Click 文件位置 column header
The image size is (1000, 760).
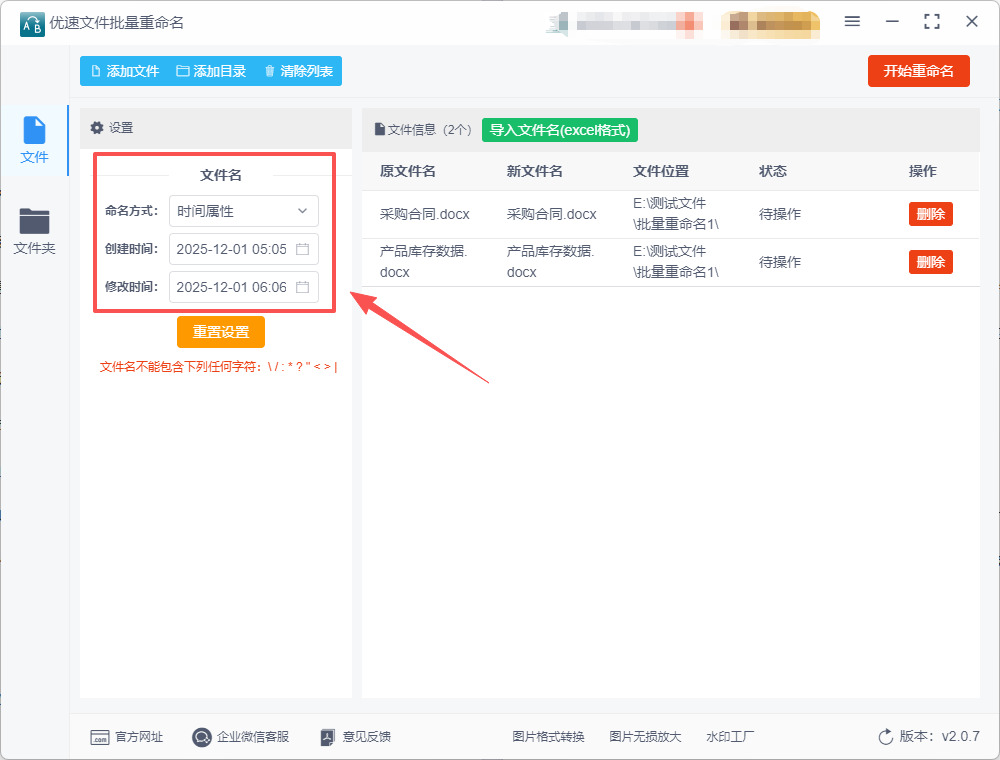click(661, 171)
